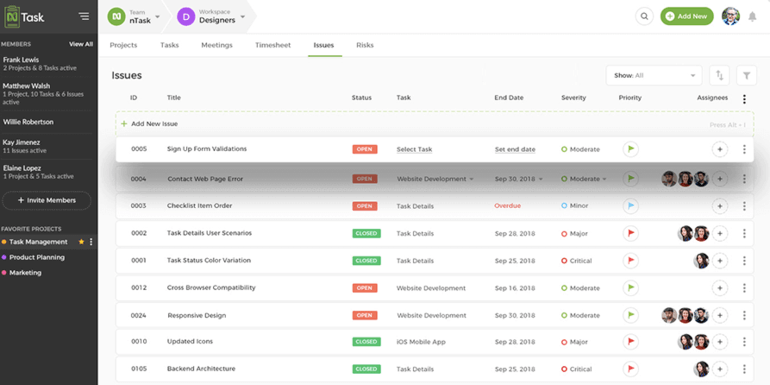Image resolution: width=770 pixels, height=385 pixels.
Task: Open notifications bell icon
Action: [752, 17]
